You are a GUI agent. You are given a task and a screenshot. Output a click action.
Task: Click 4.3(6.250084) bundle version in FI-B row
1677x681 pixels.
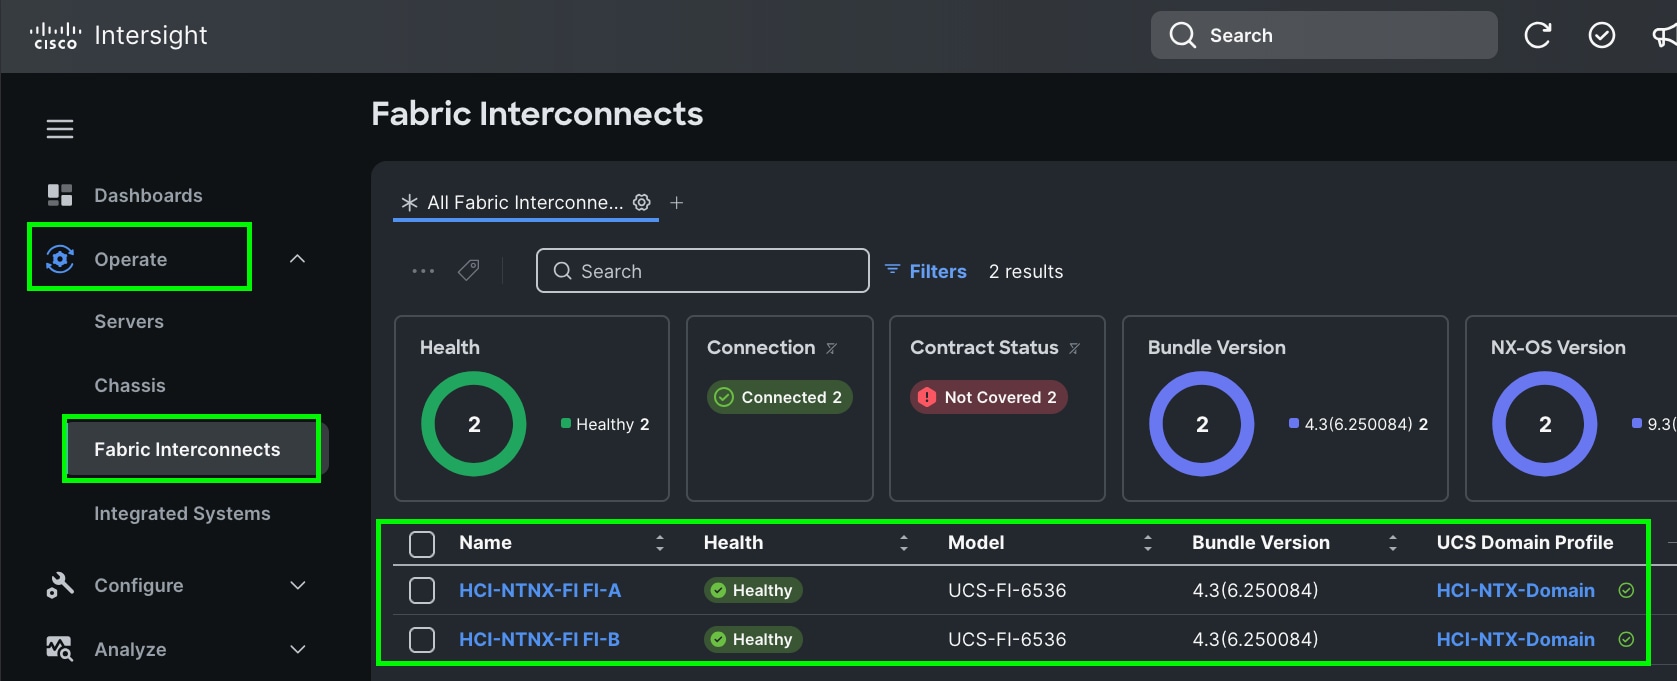pos(1255,639)
